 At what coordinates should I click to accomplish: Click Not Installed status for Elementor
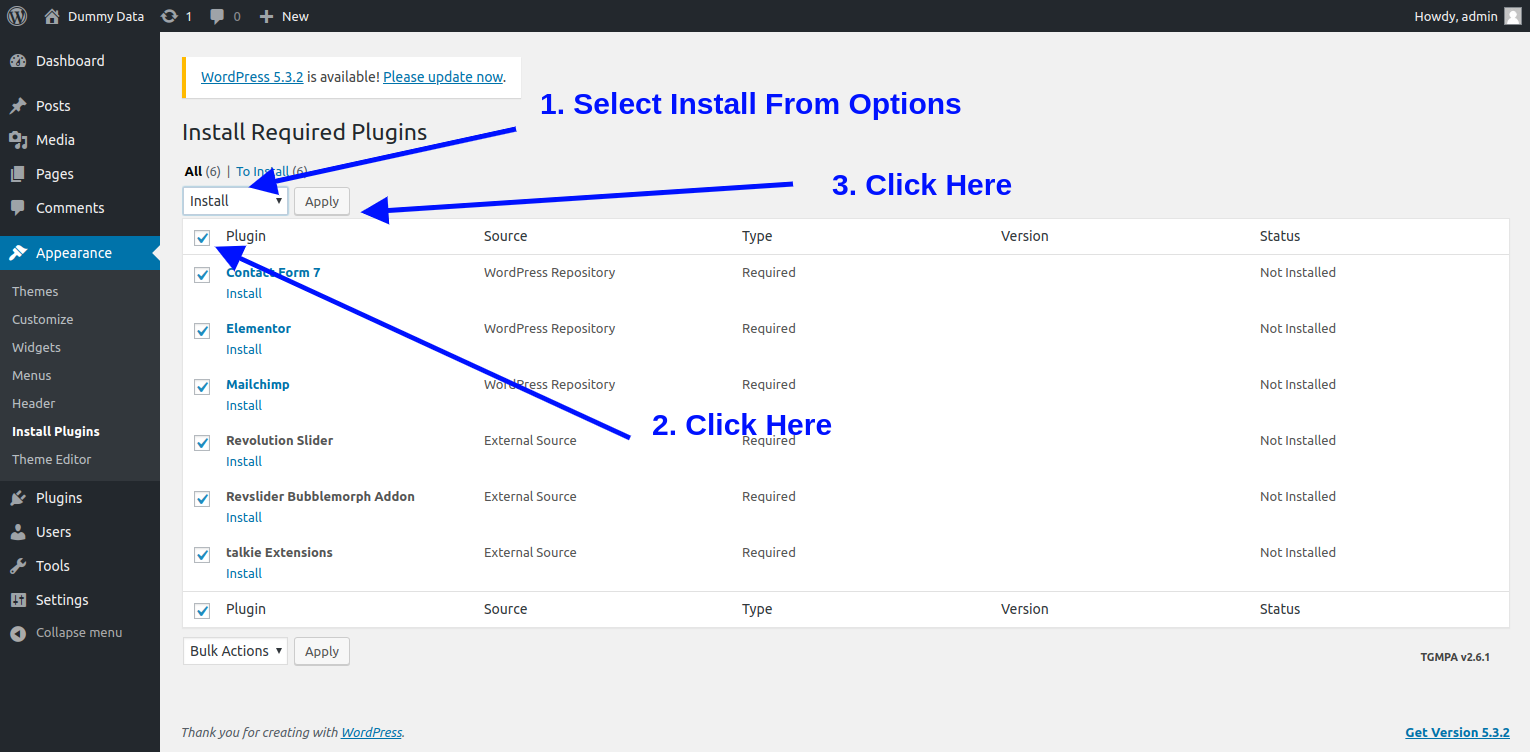coord(1298,329)
